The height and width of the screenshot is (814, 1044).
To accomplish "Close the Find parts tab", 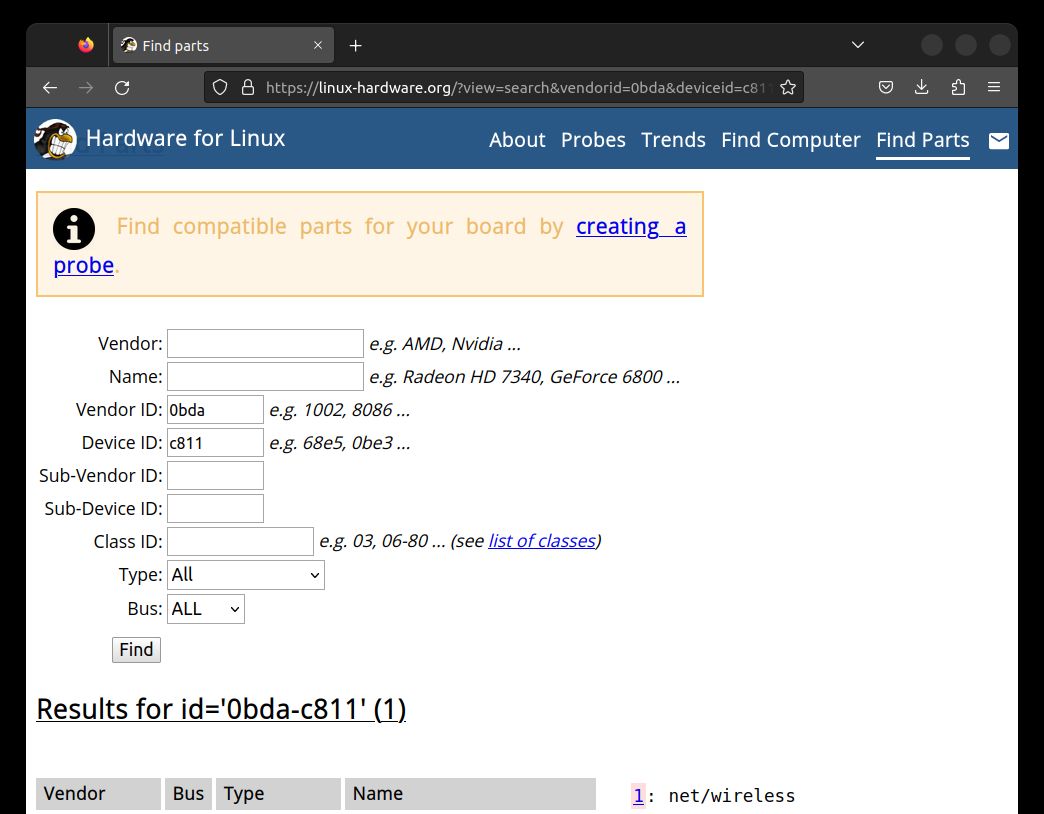I will 318,46.
